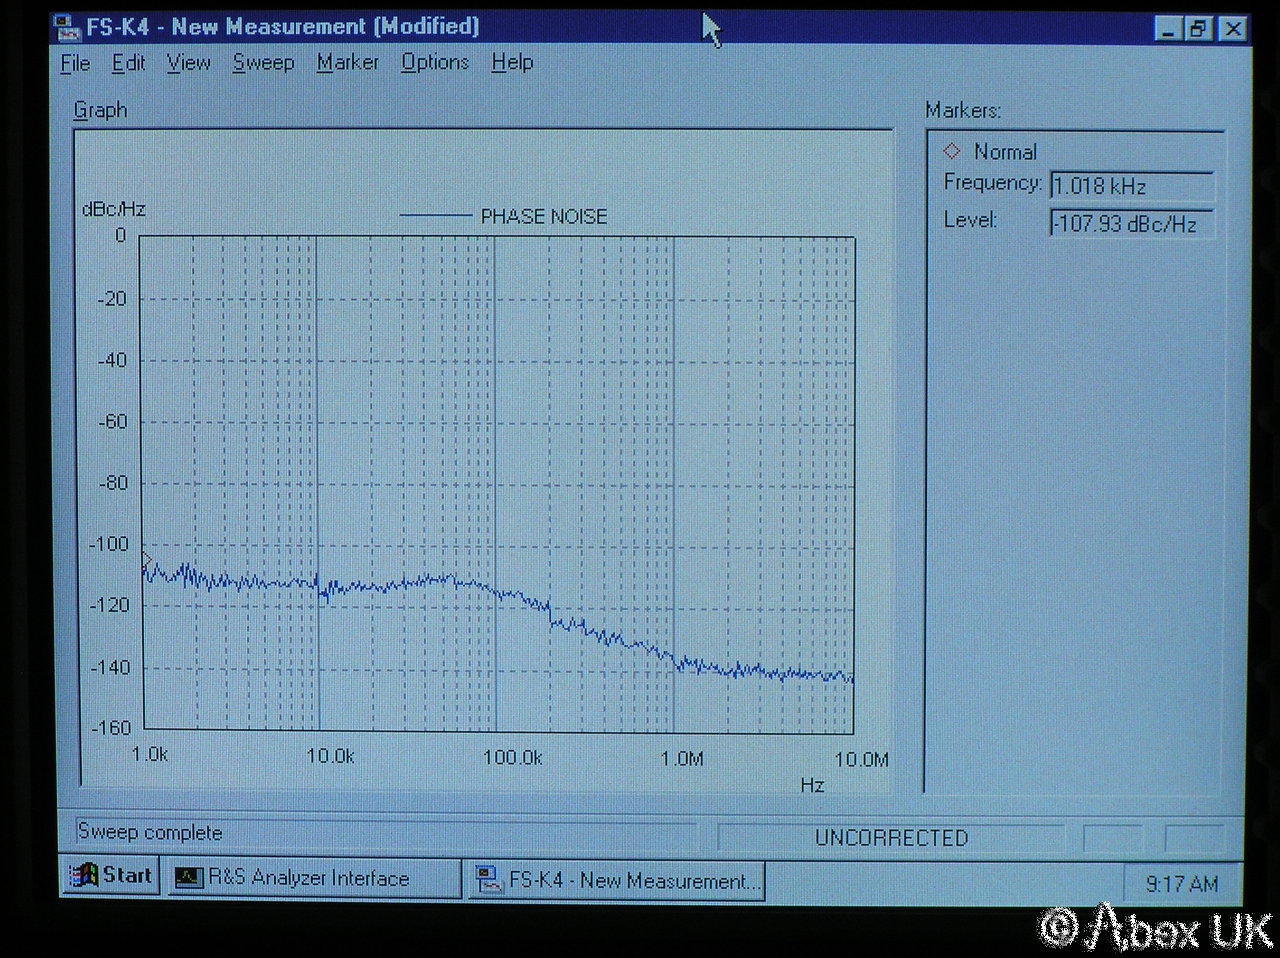Click the red diamond Normal marker icon
Screen dimensions: 1280x958
tap(952, 152)
